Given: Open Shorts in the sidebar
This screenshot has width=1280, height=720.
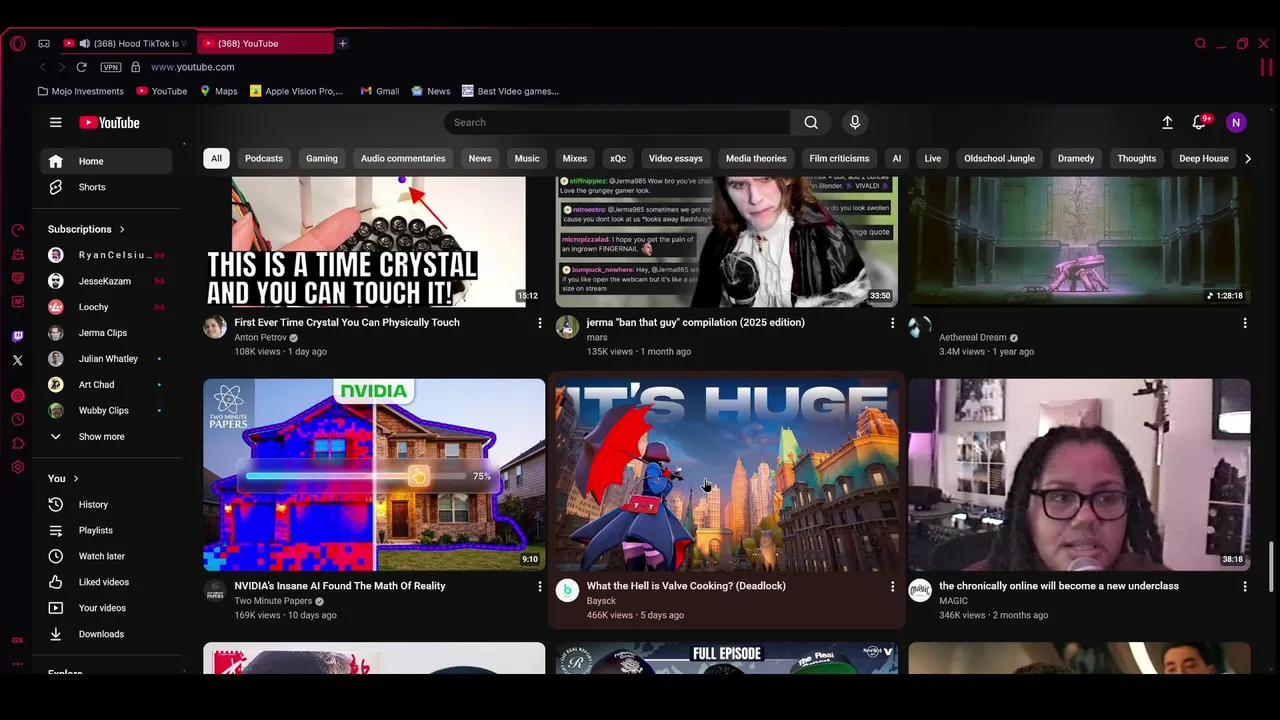Looking at the screenshot, I should 106,187.
